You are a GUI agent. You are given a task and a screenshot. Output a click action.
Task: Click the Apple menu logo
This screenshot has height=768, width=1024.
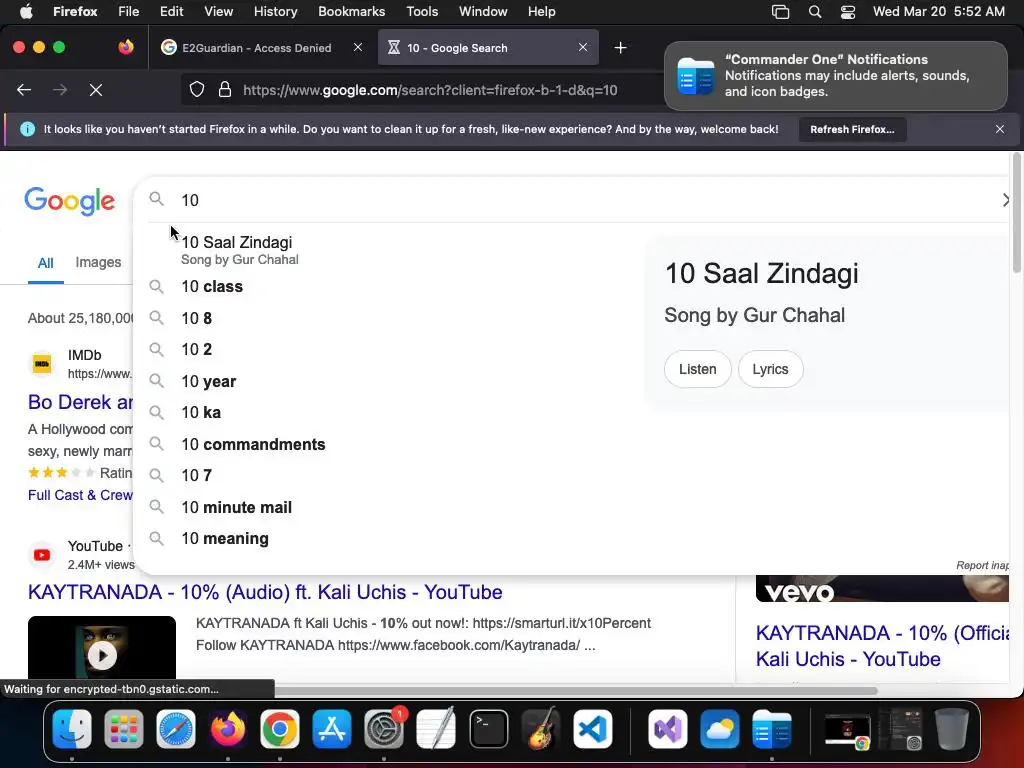click(x=26, y=11)
